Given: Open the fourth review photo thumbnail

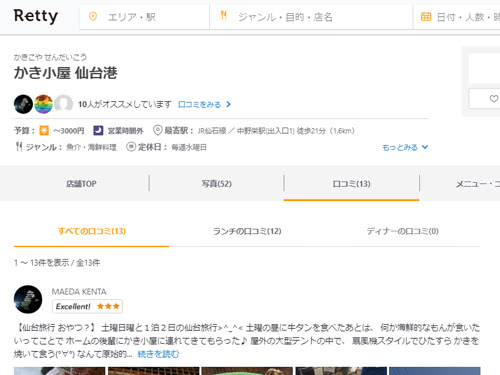Looking at the screenshot, I should pyautogui.click(x=341, y=371).
